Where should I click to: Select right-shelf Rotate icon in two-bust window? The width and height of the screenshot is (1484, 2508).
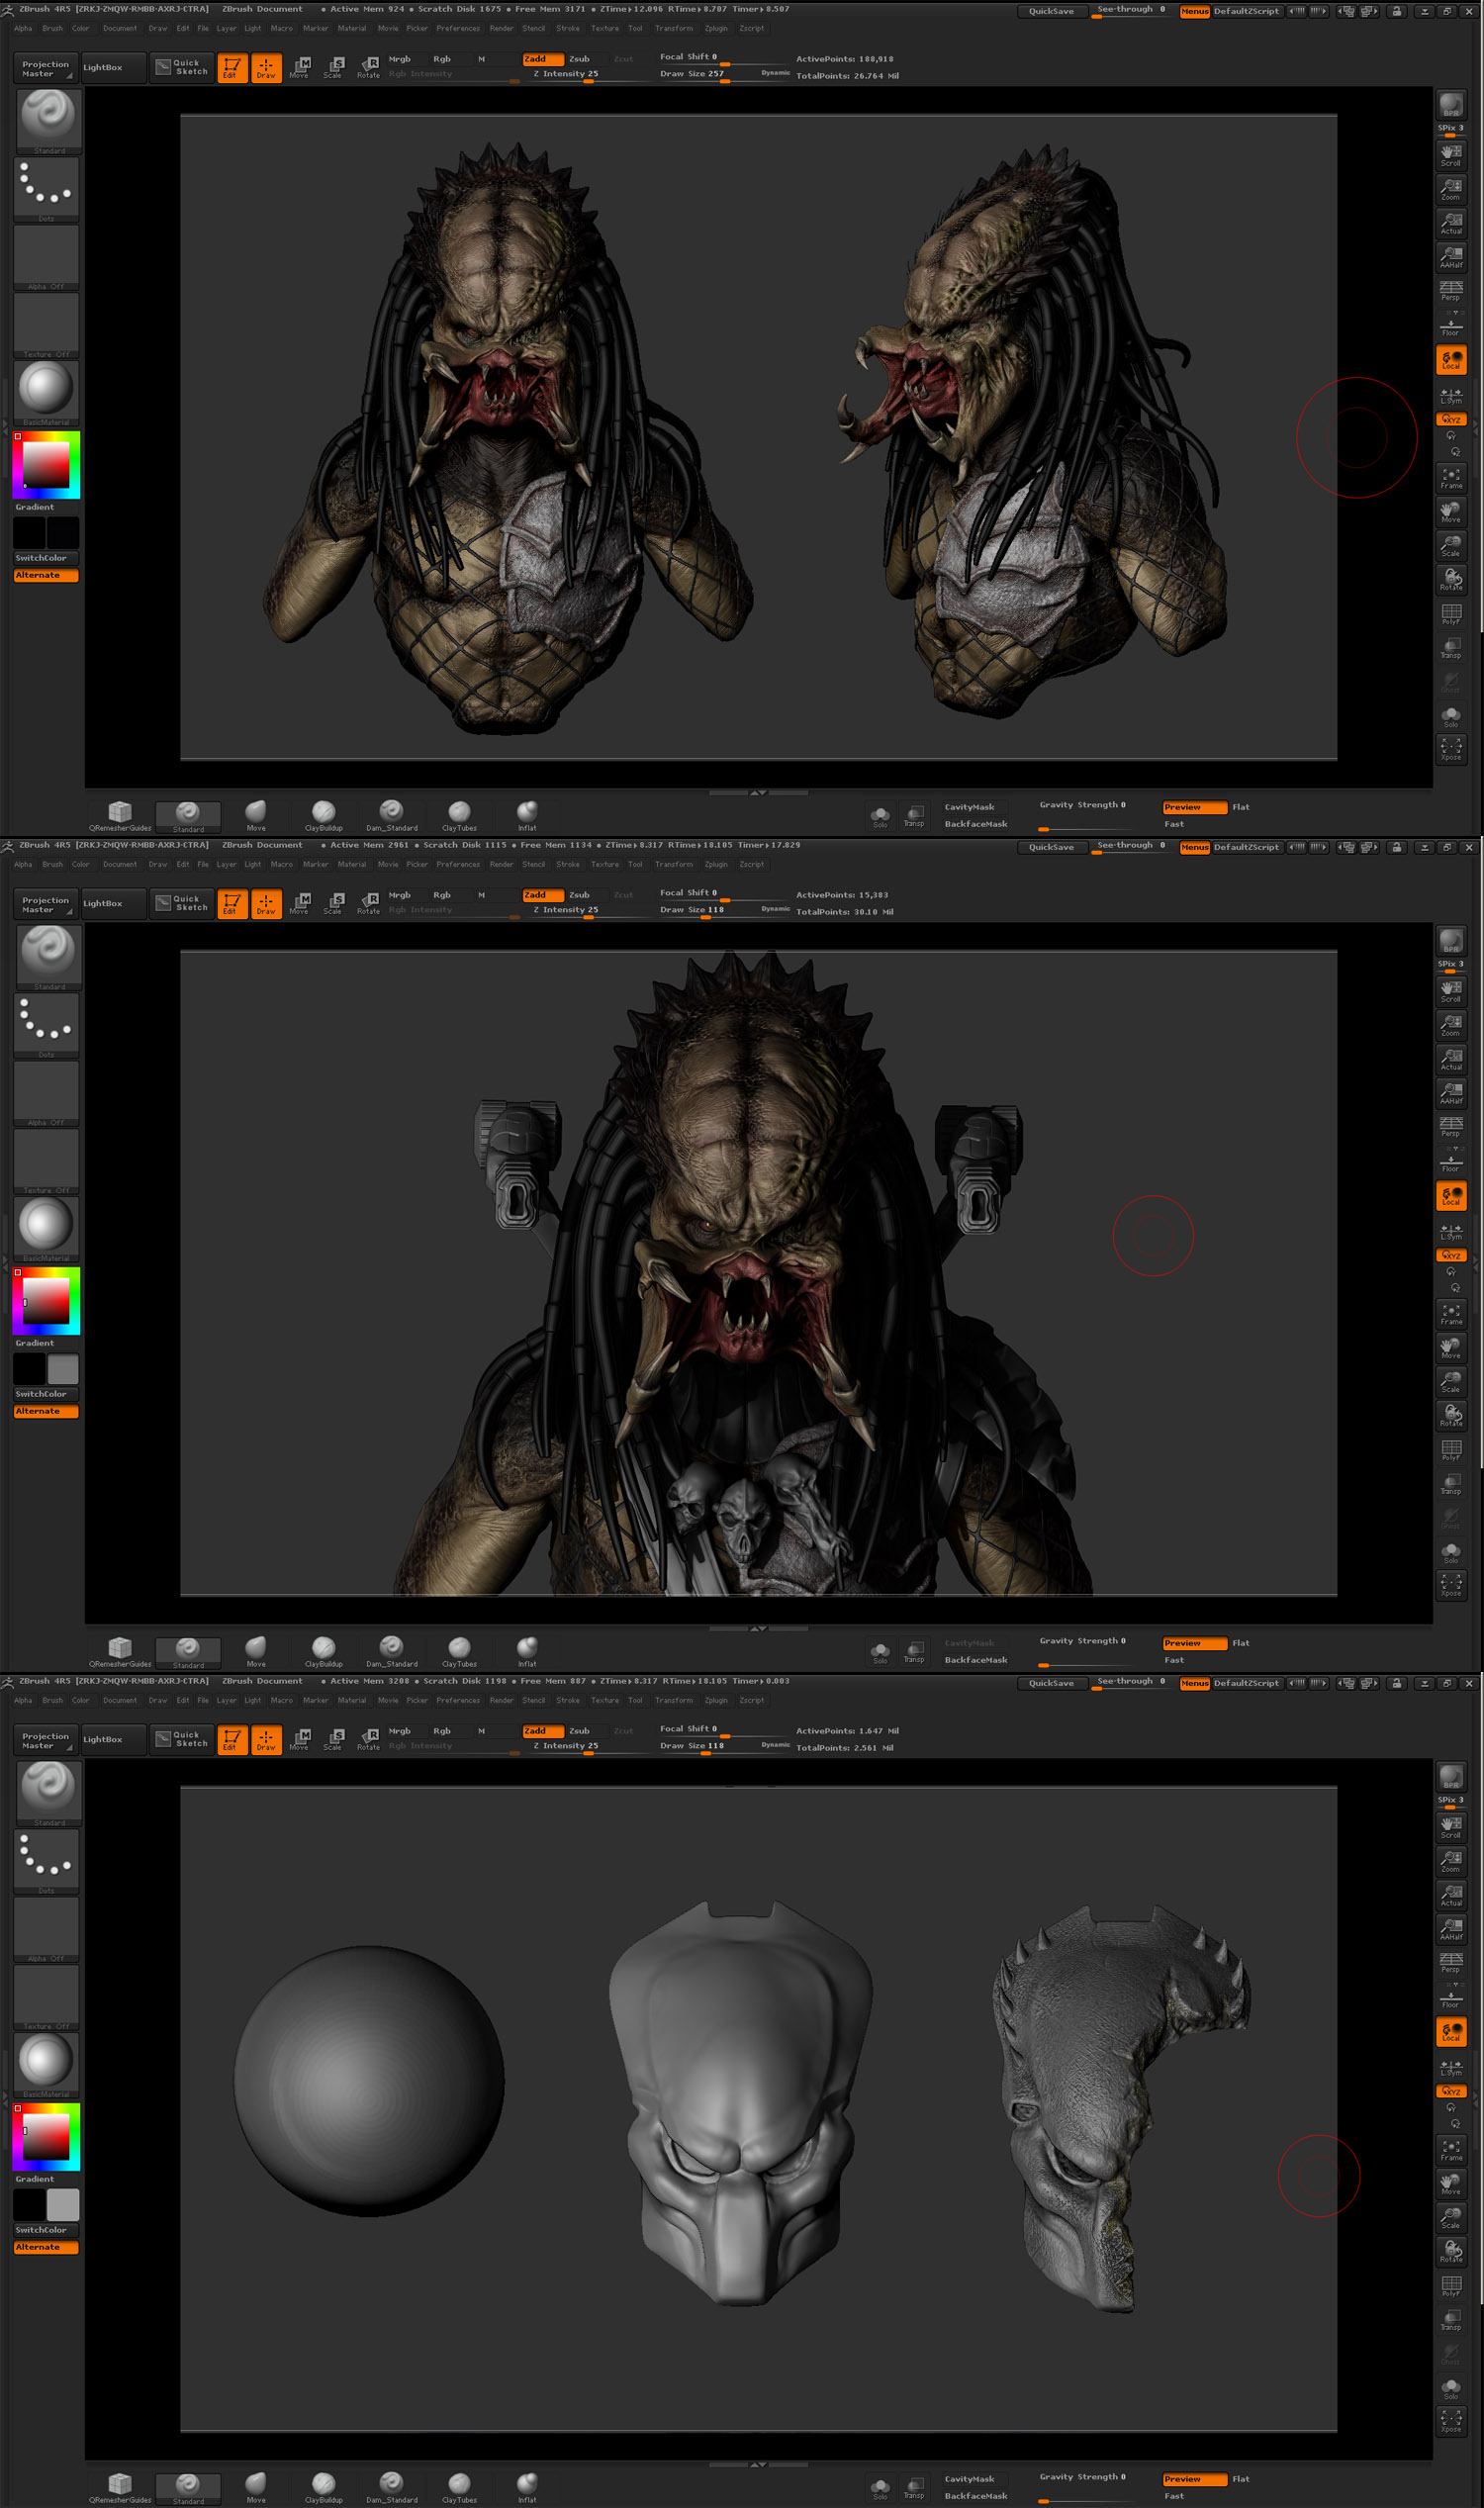(1450, 580)
